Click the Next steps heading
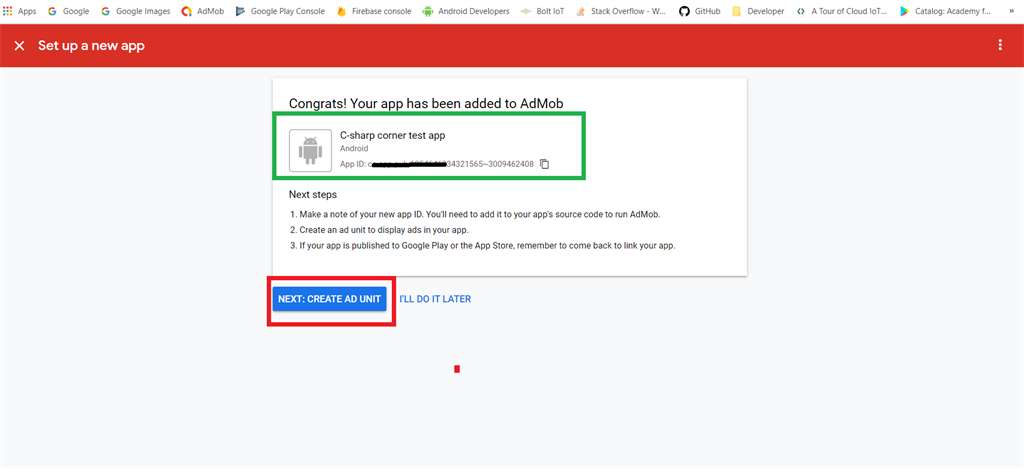This screenshot has width=1024, height=468. pyautogui.click(x=313, y=195)
